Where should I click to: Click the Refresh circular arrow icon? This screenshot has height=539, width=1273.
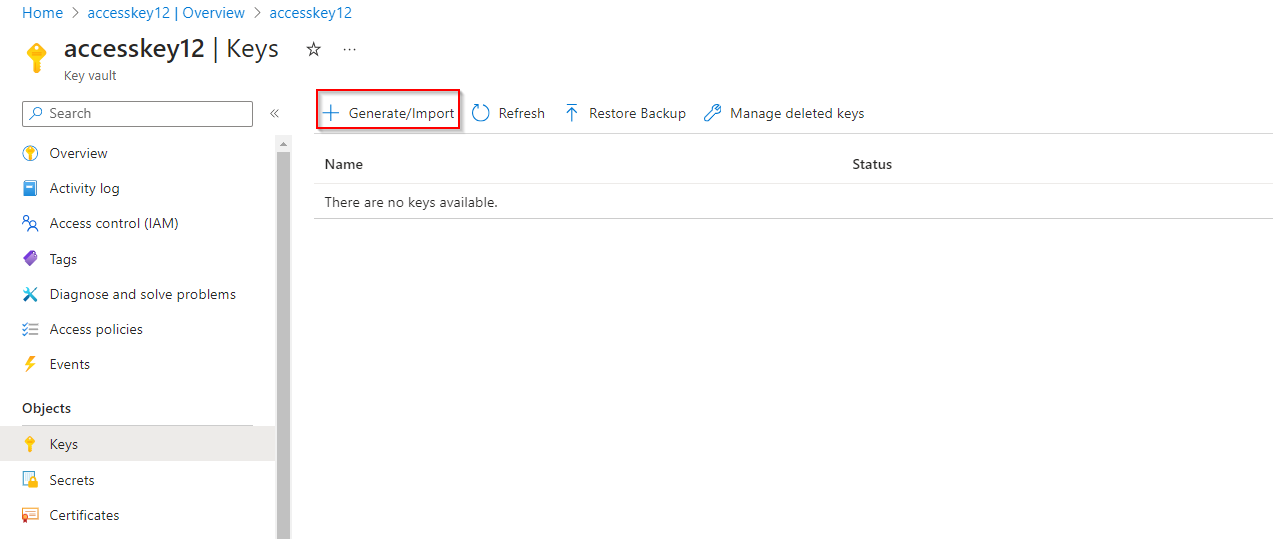point(481,113)
